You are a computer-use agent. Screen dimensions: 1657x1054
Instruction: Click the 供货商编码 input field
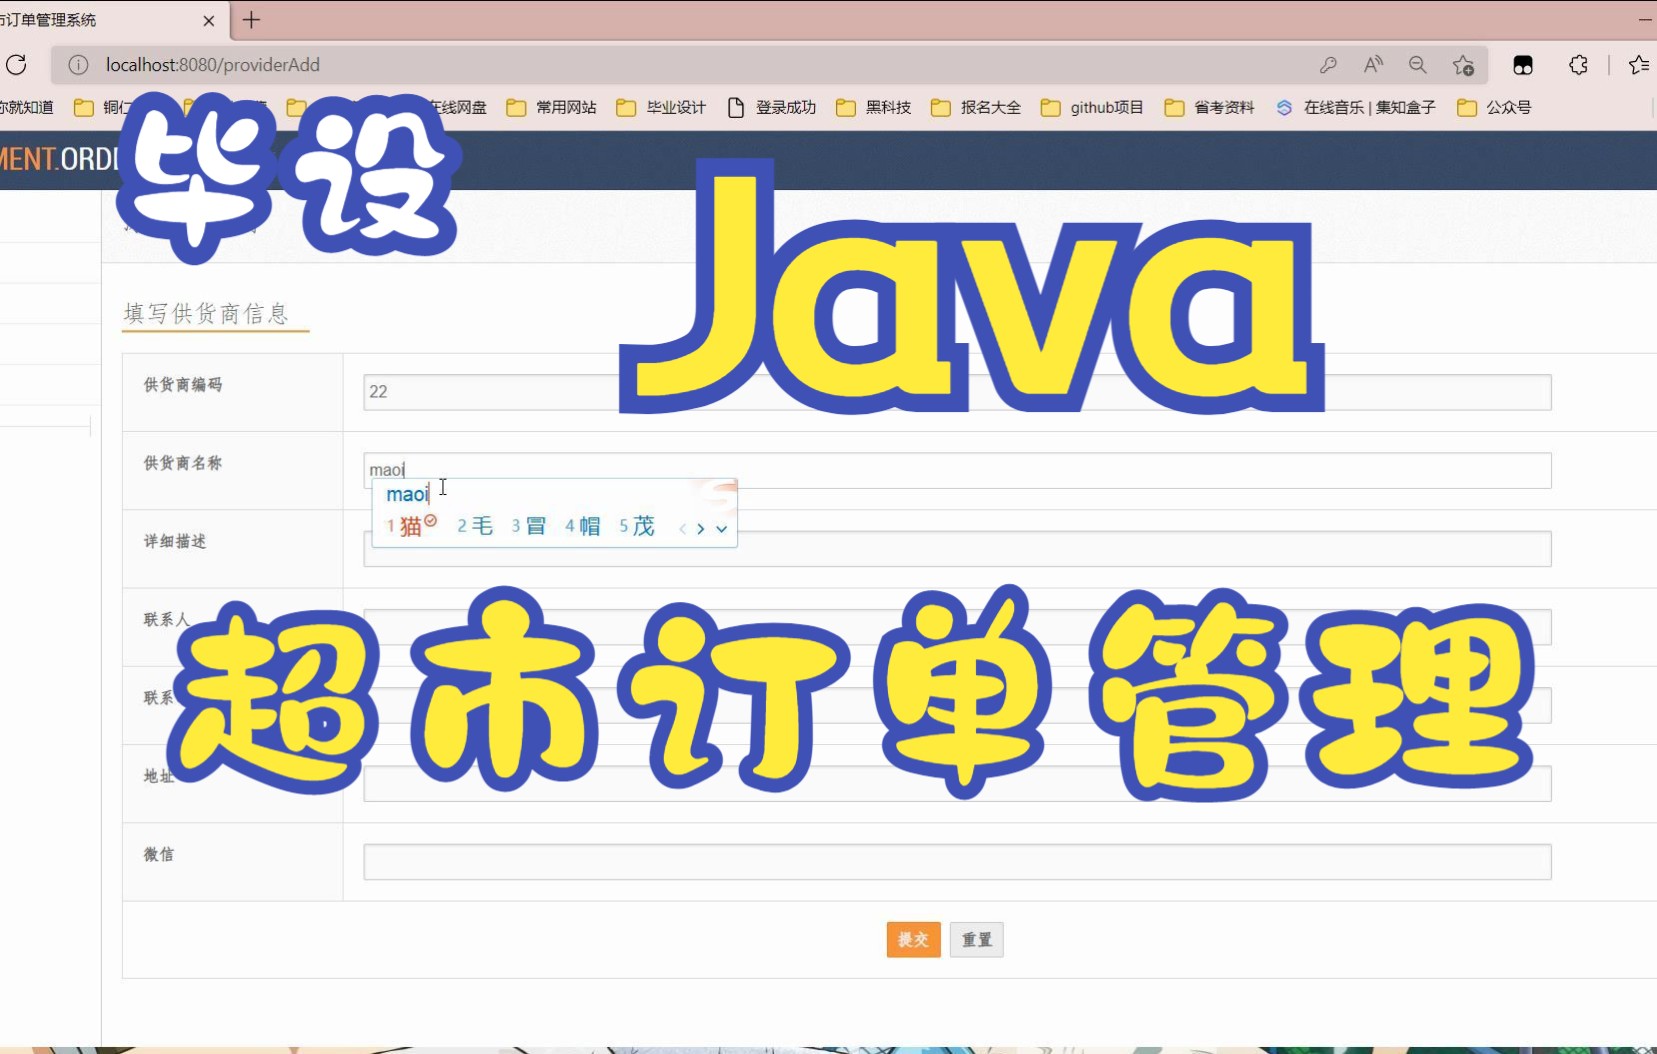[957, 392]
